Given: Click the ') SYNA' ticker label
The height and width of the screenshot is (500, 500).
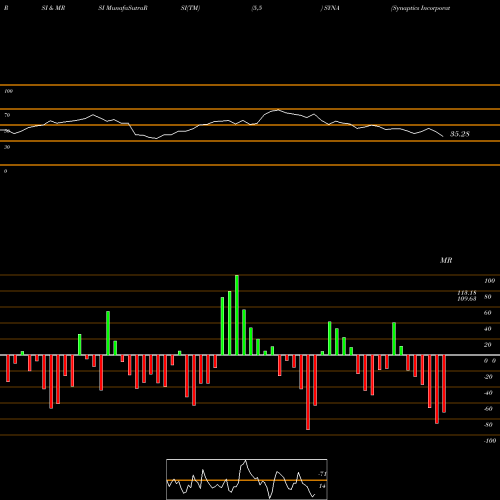Looking at the screenshot, I should tap(330, 8).
